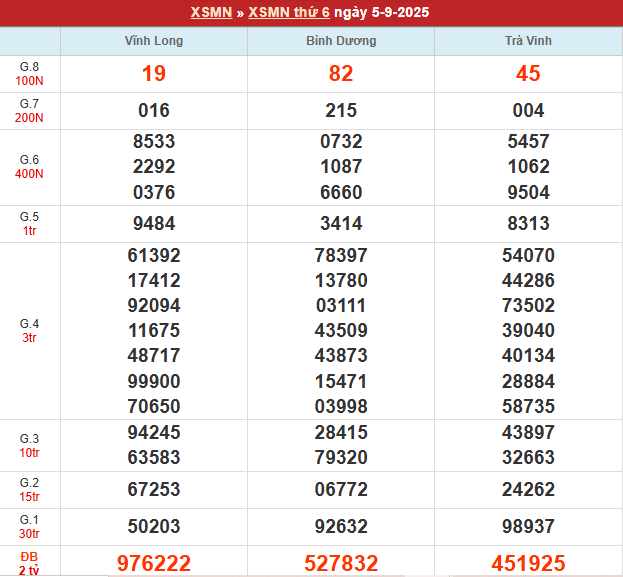The width and height of the screenshot is (623, 577).
Task: Click G.7 number 016
Action: click(x=154, y=110)
